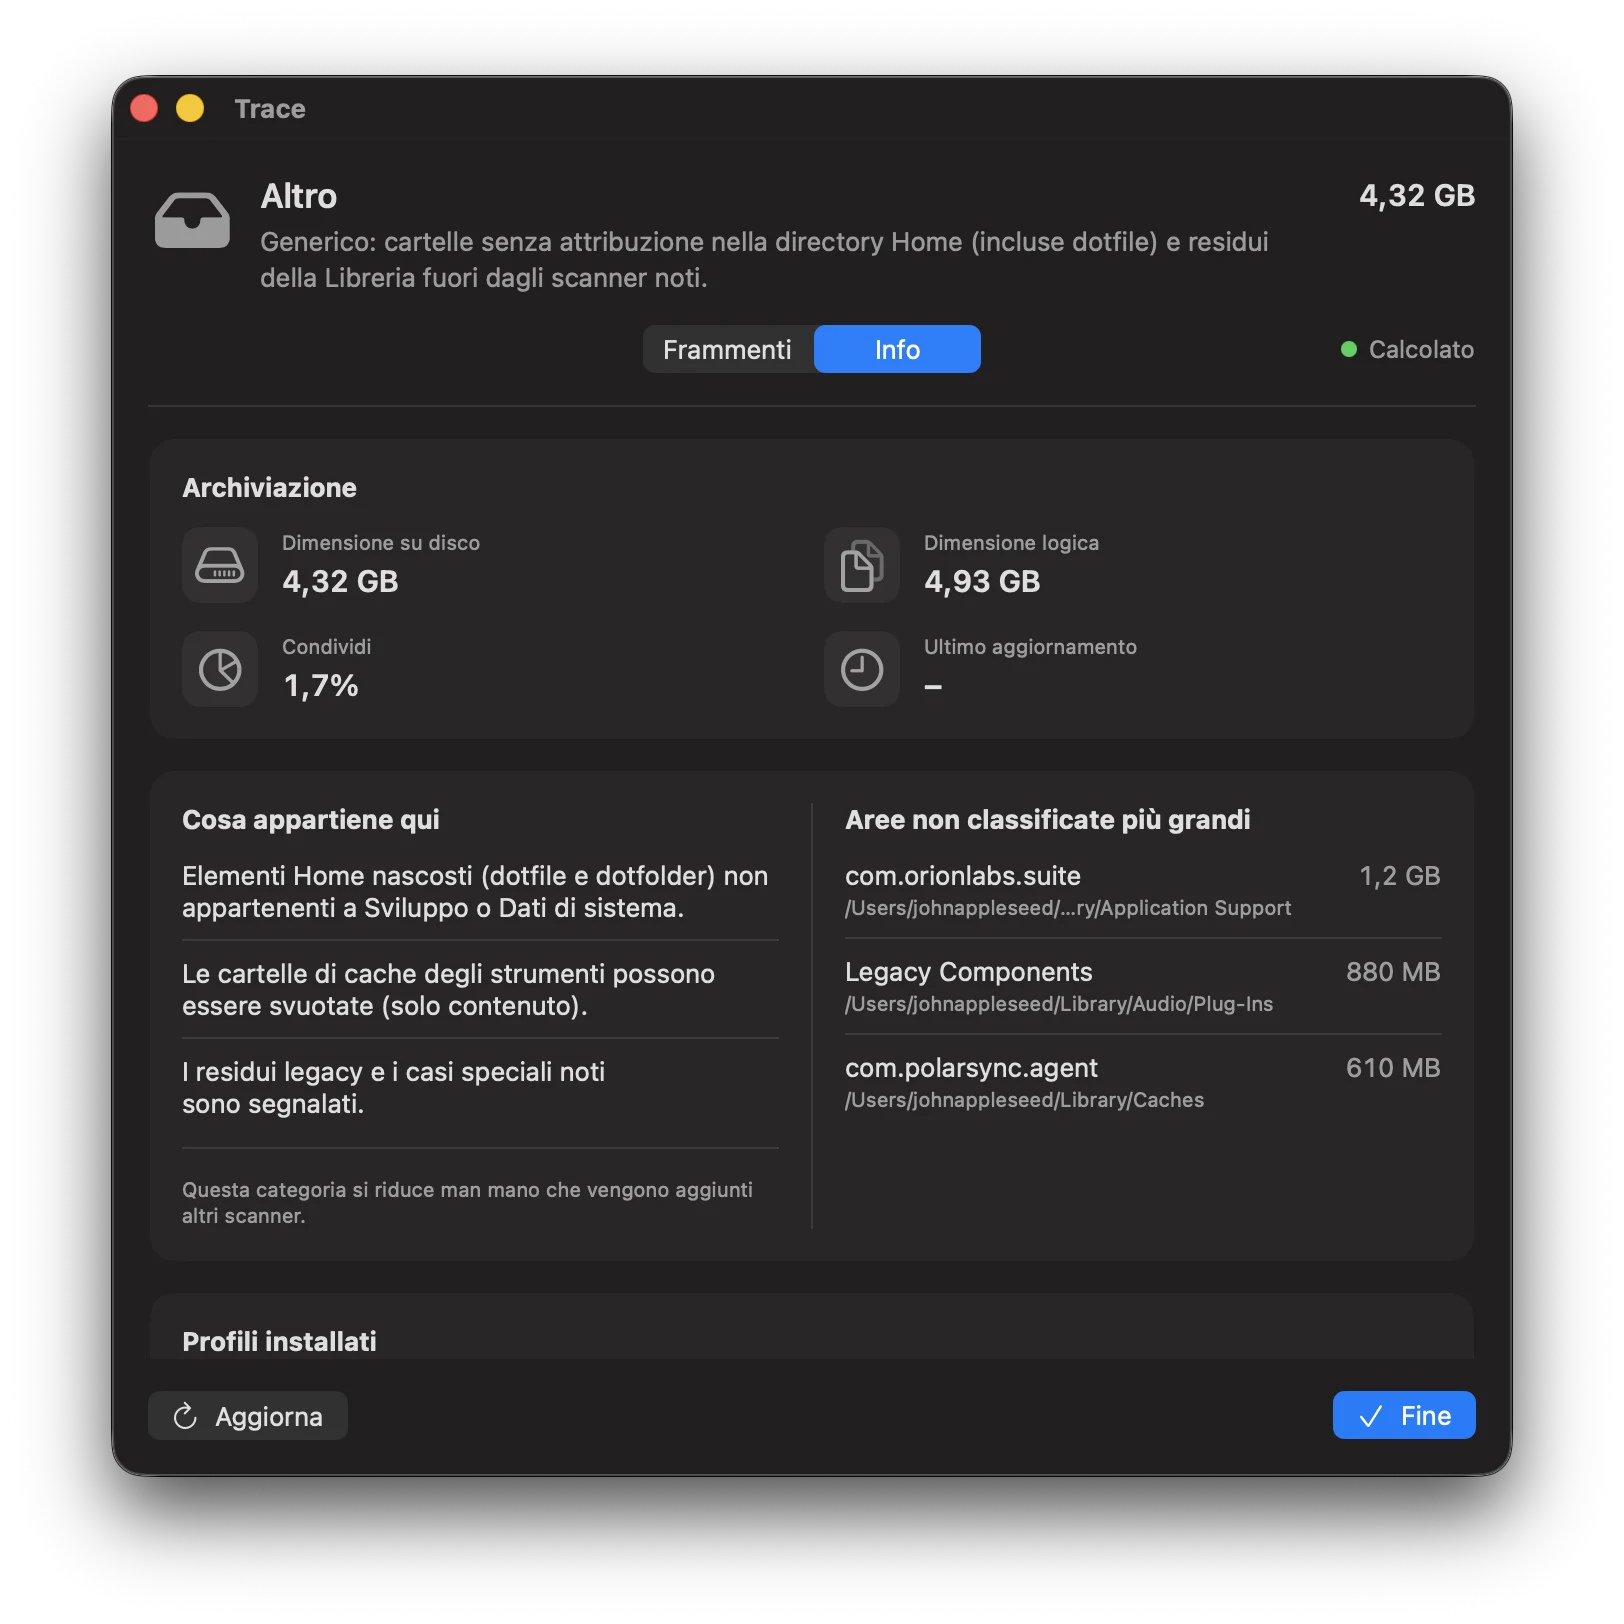Click the Elementi Home nascosti description

(x=475, y=892)
